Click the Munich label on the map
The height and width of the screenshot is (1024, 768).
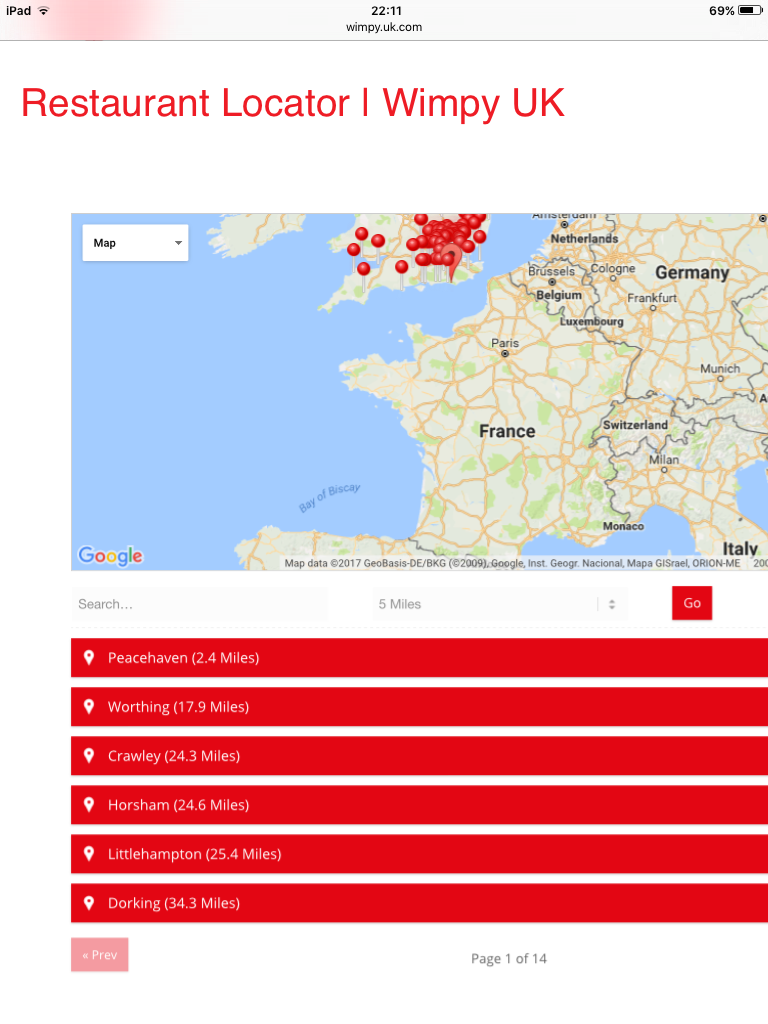(720, 369)
